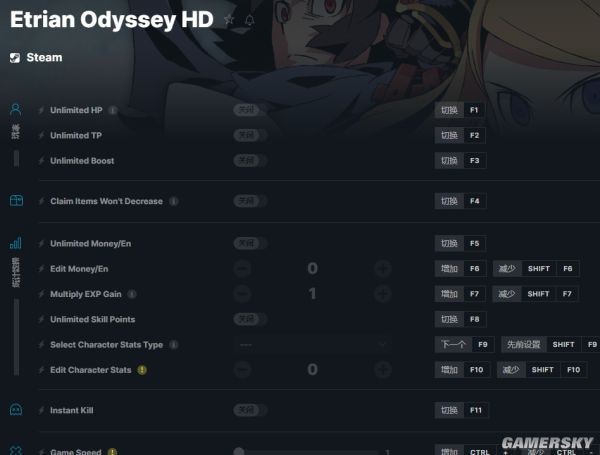The image size is (600, 455).
Task: Click info icon next to Multiply EXP Gain
Action: [x=132, y=294]
